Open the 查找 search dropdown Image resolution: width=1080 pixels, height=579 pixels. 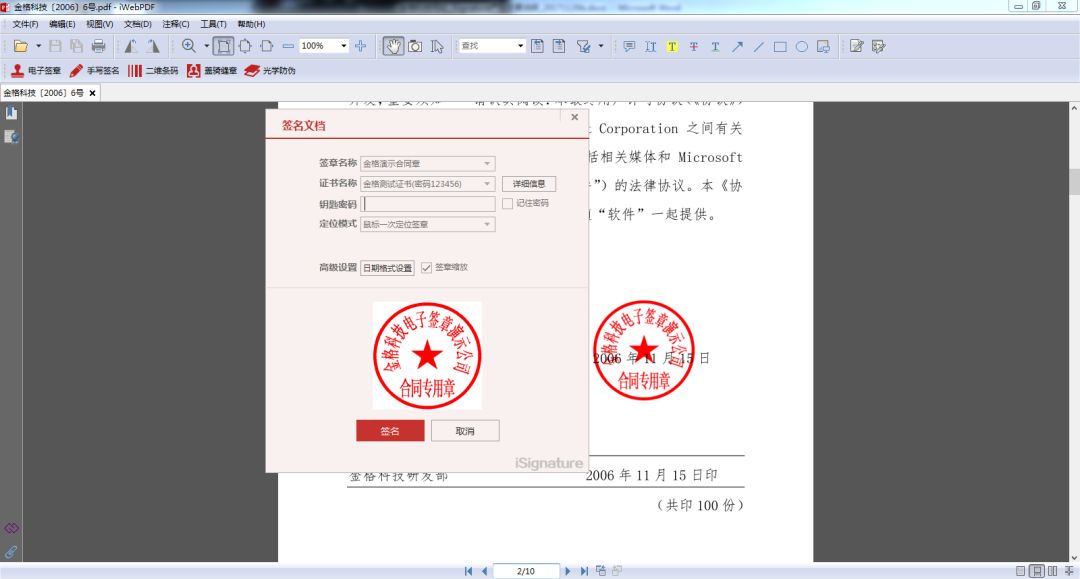(520, 46)
